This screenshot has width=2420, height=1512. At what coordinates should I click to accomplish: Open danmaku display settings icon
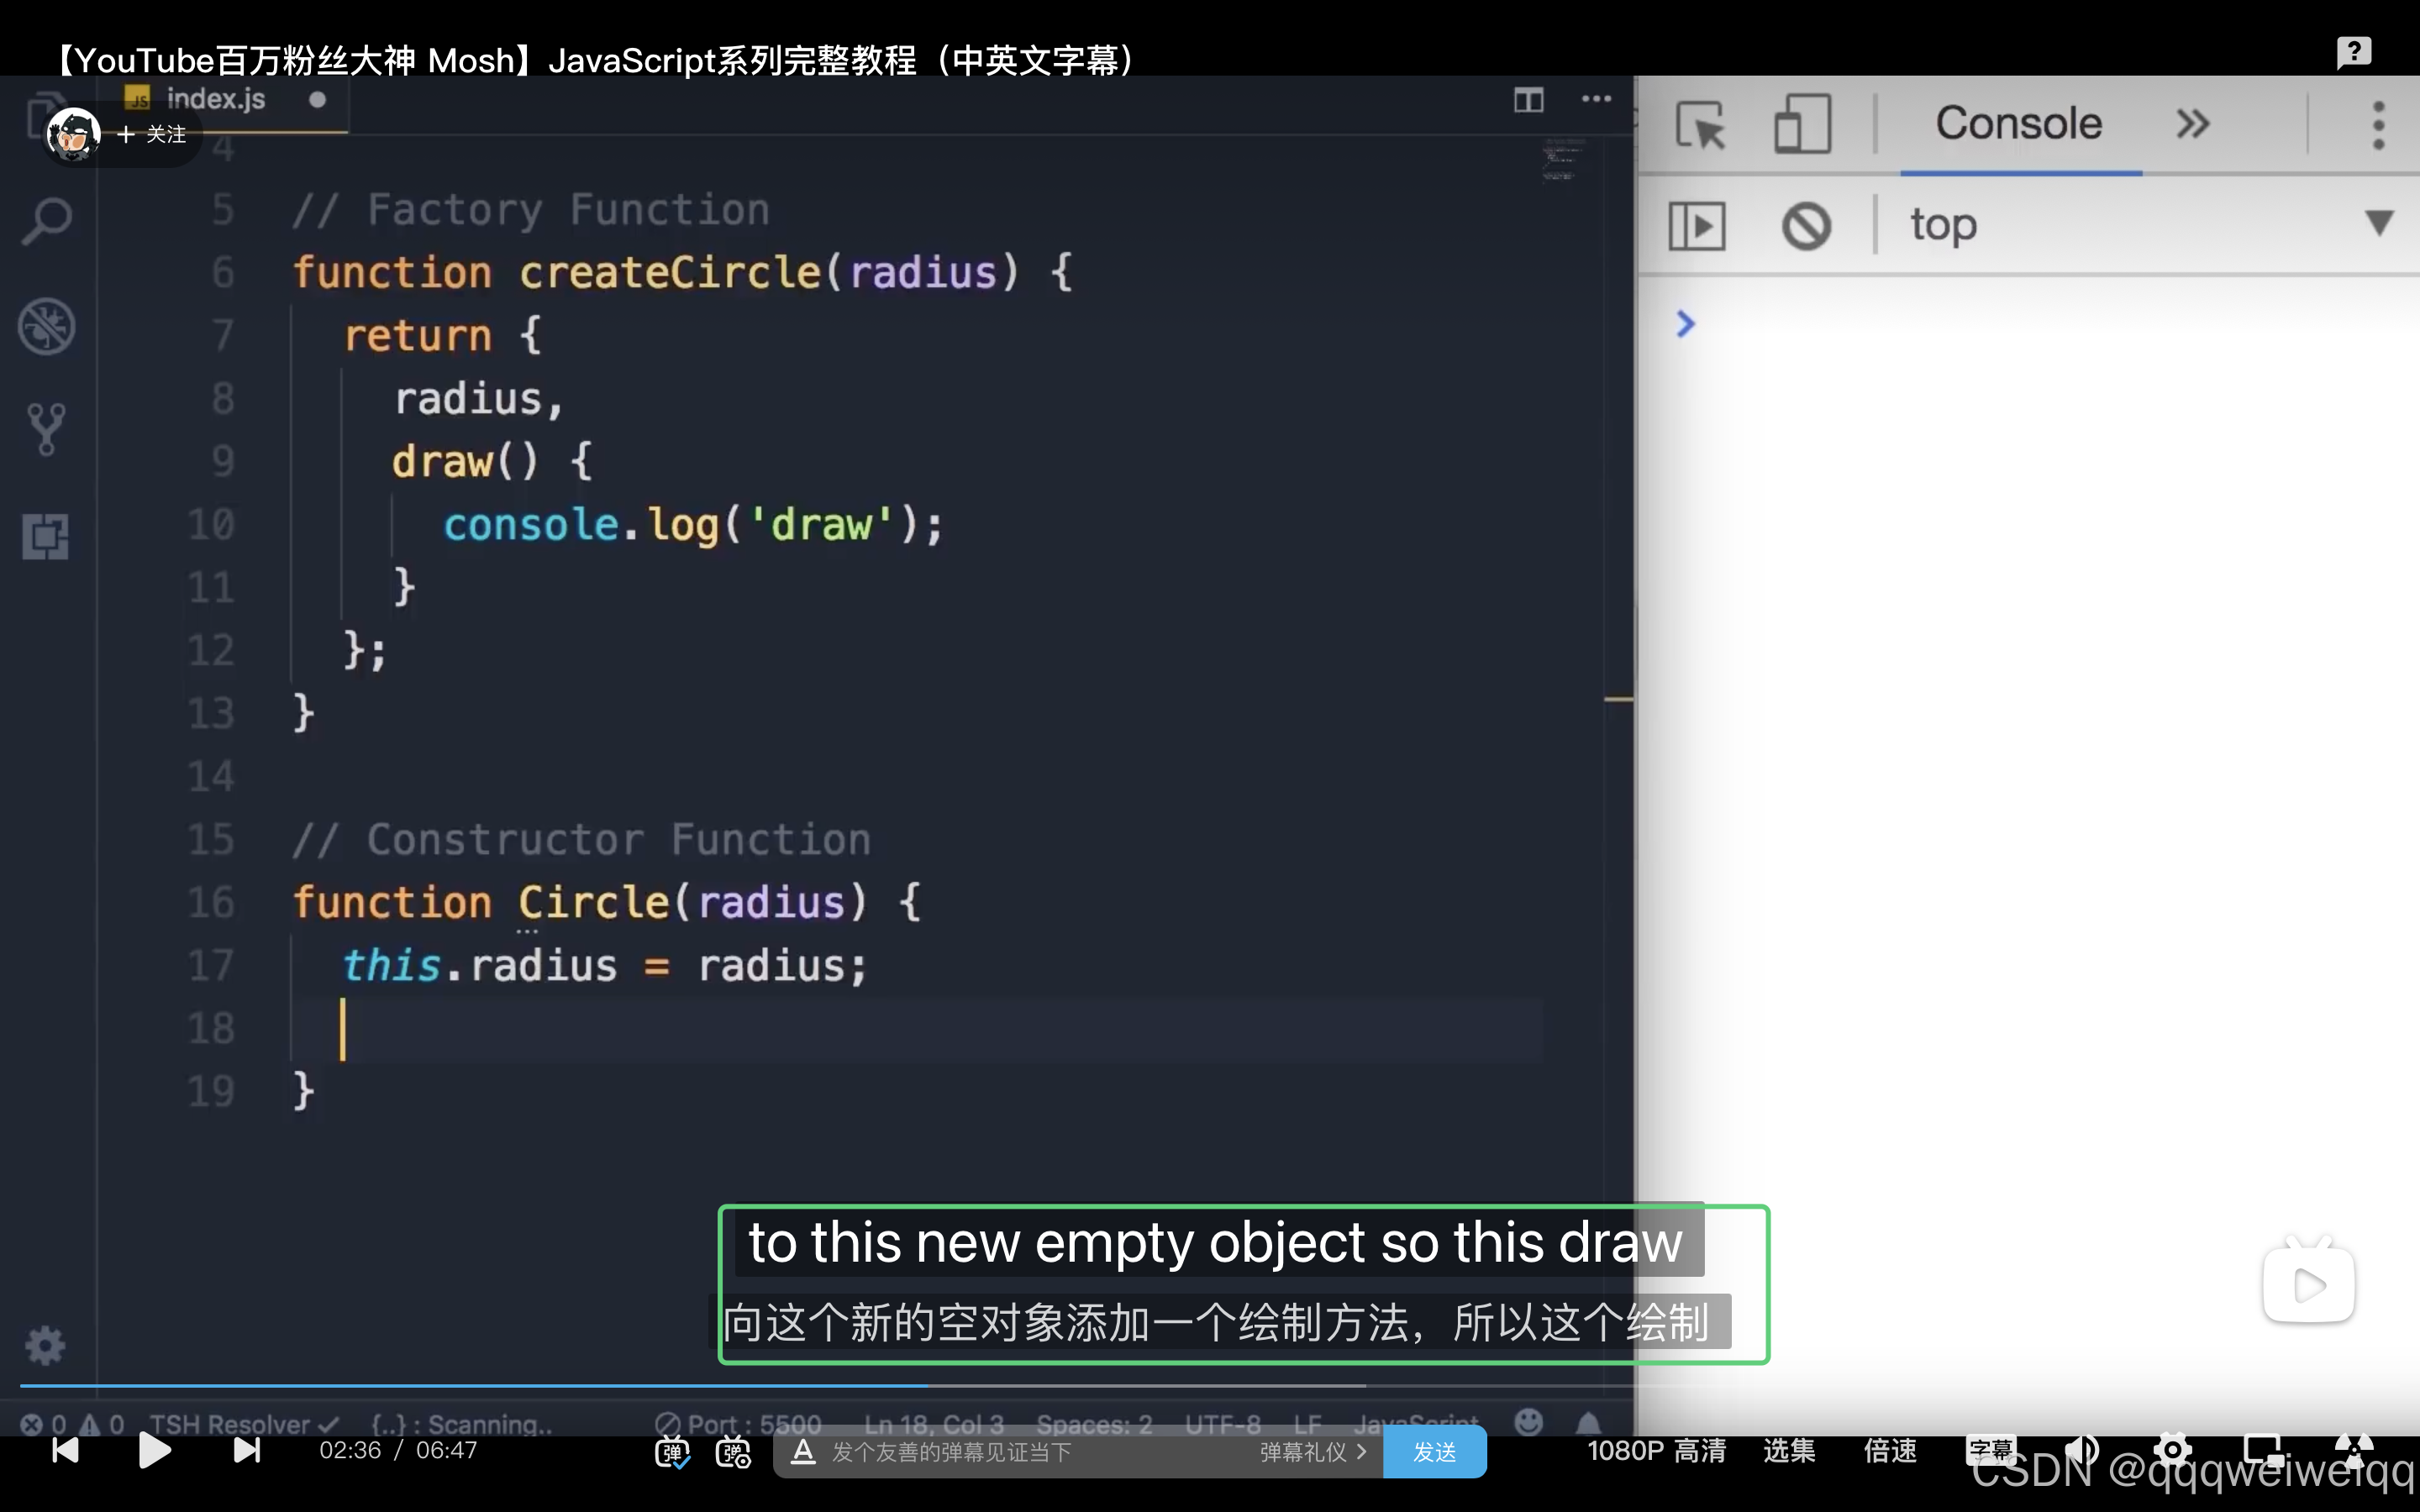pyautogui.click(x=733, y=1452)
